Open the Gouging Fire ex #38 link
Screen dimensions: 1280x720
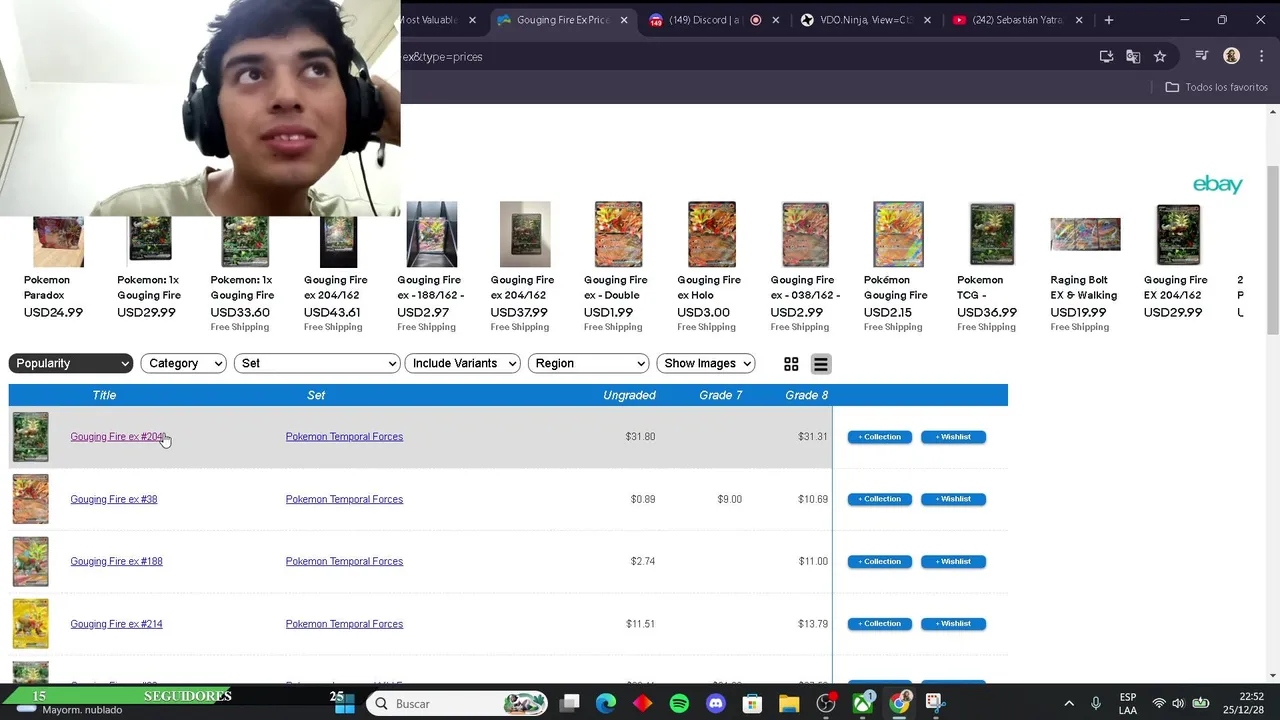click(x=113, y=499)
